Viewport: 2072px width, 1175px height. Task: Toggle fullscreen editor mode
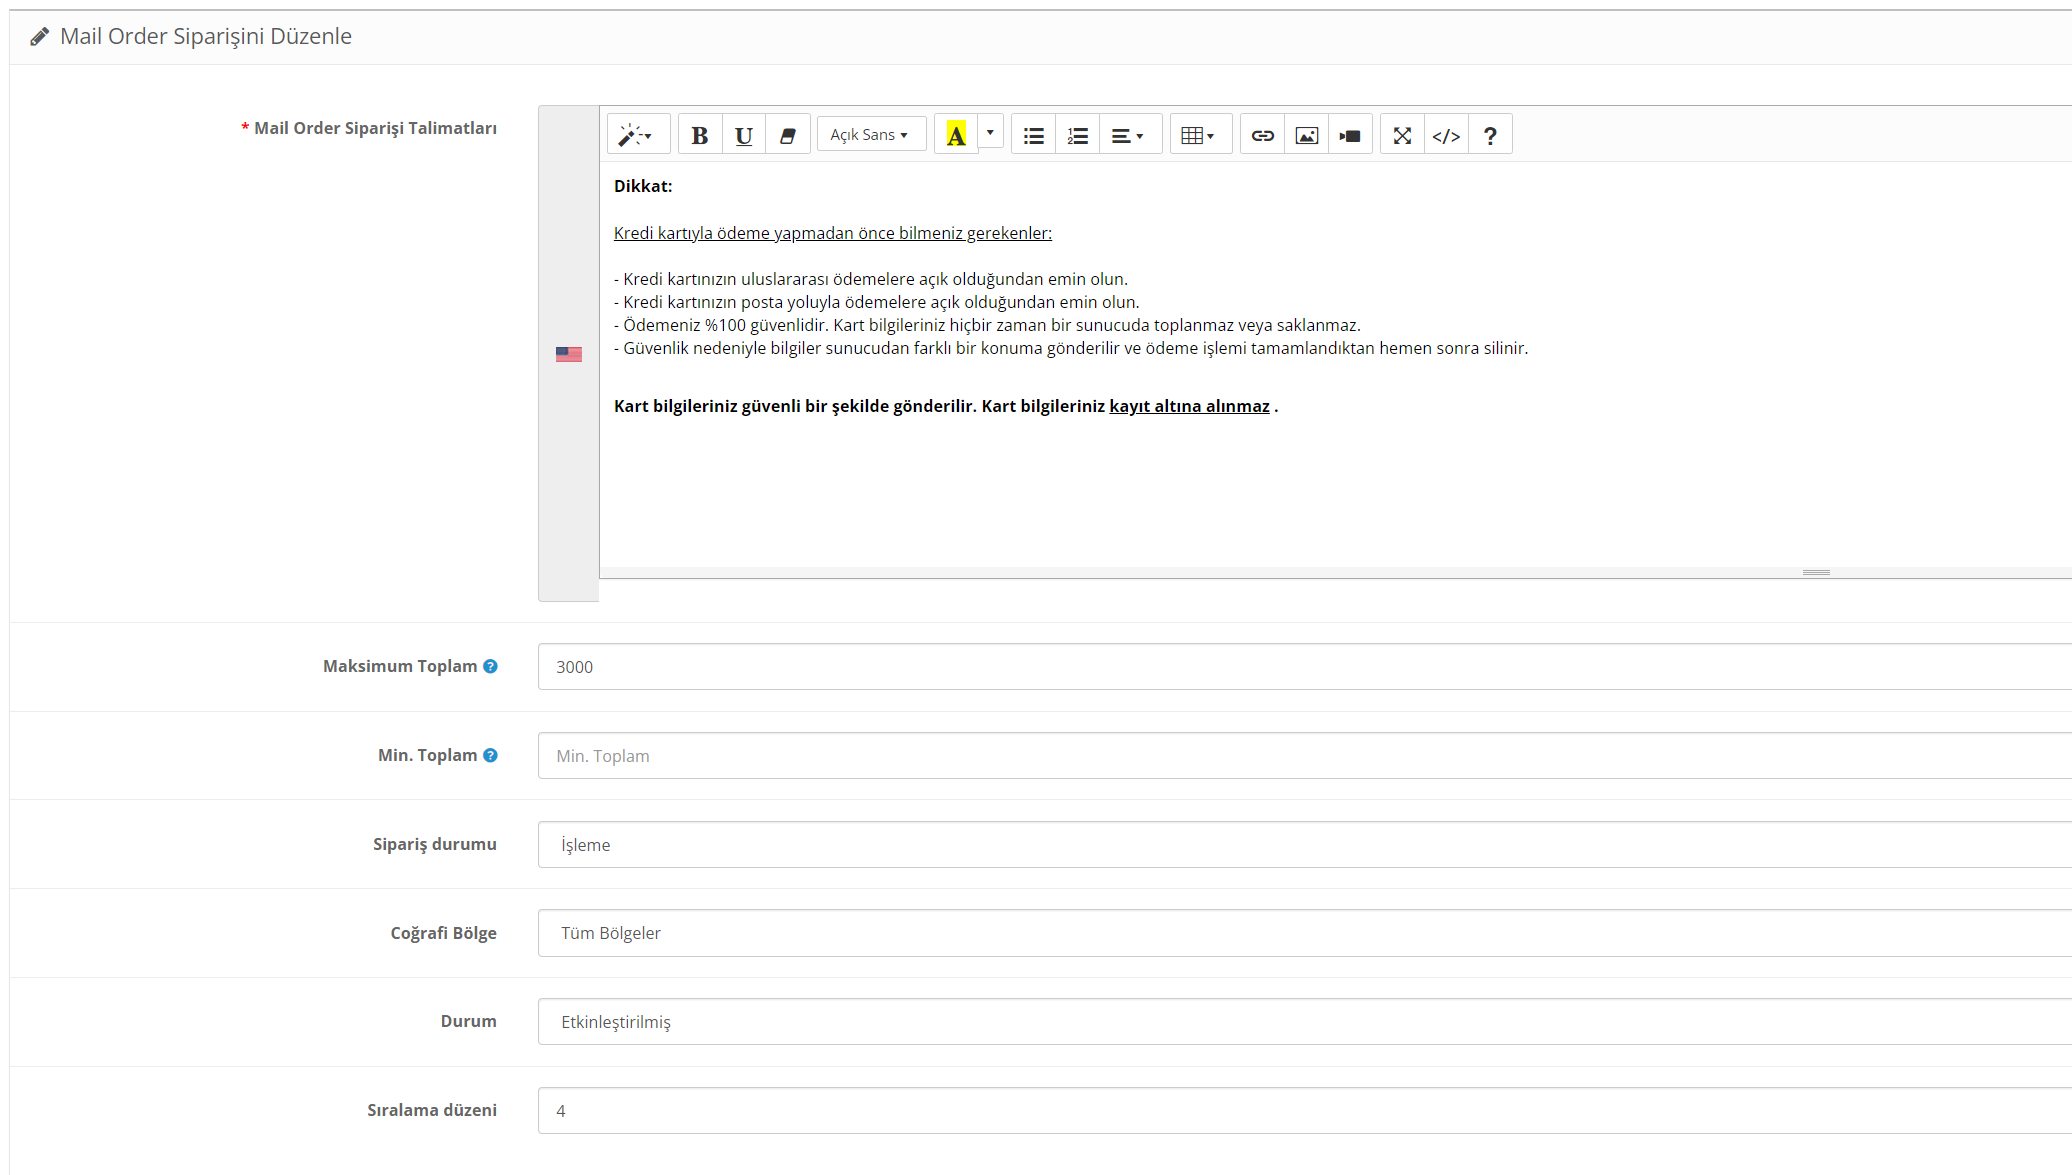1402,135
